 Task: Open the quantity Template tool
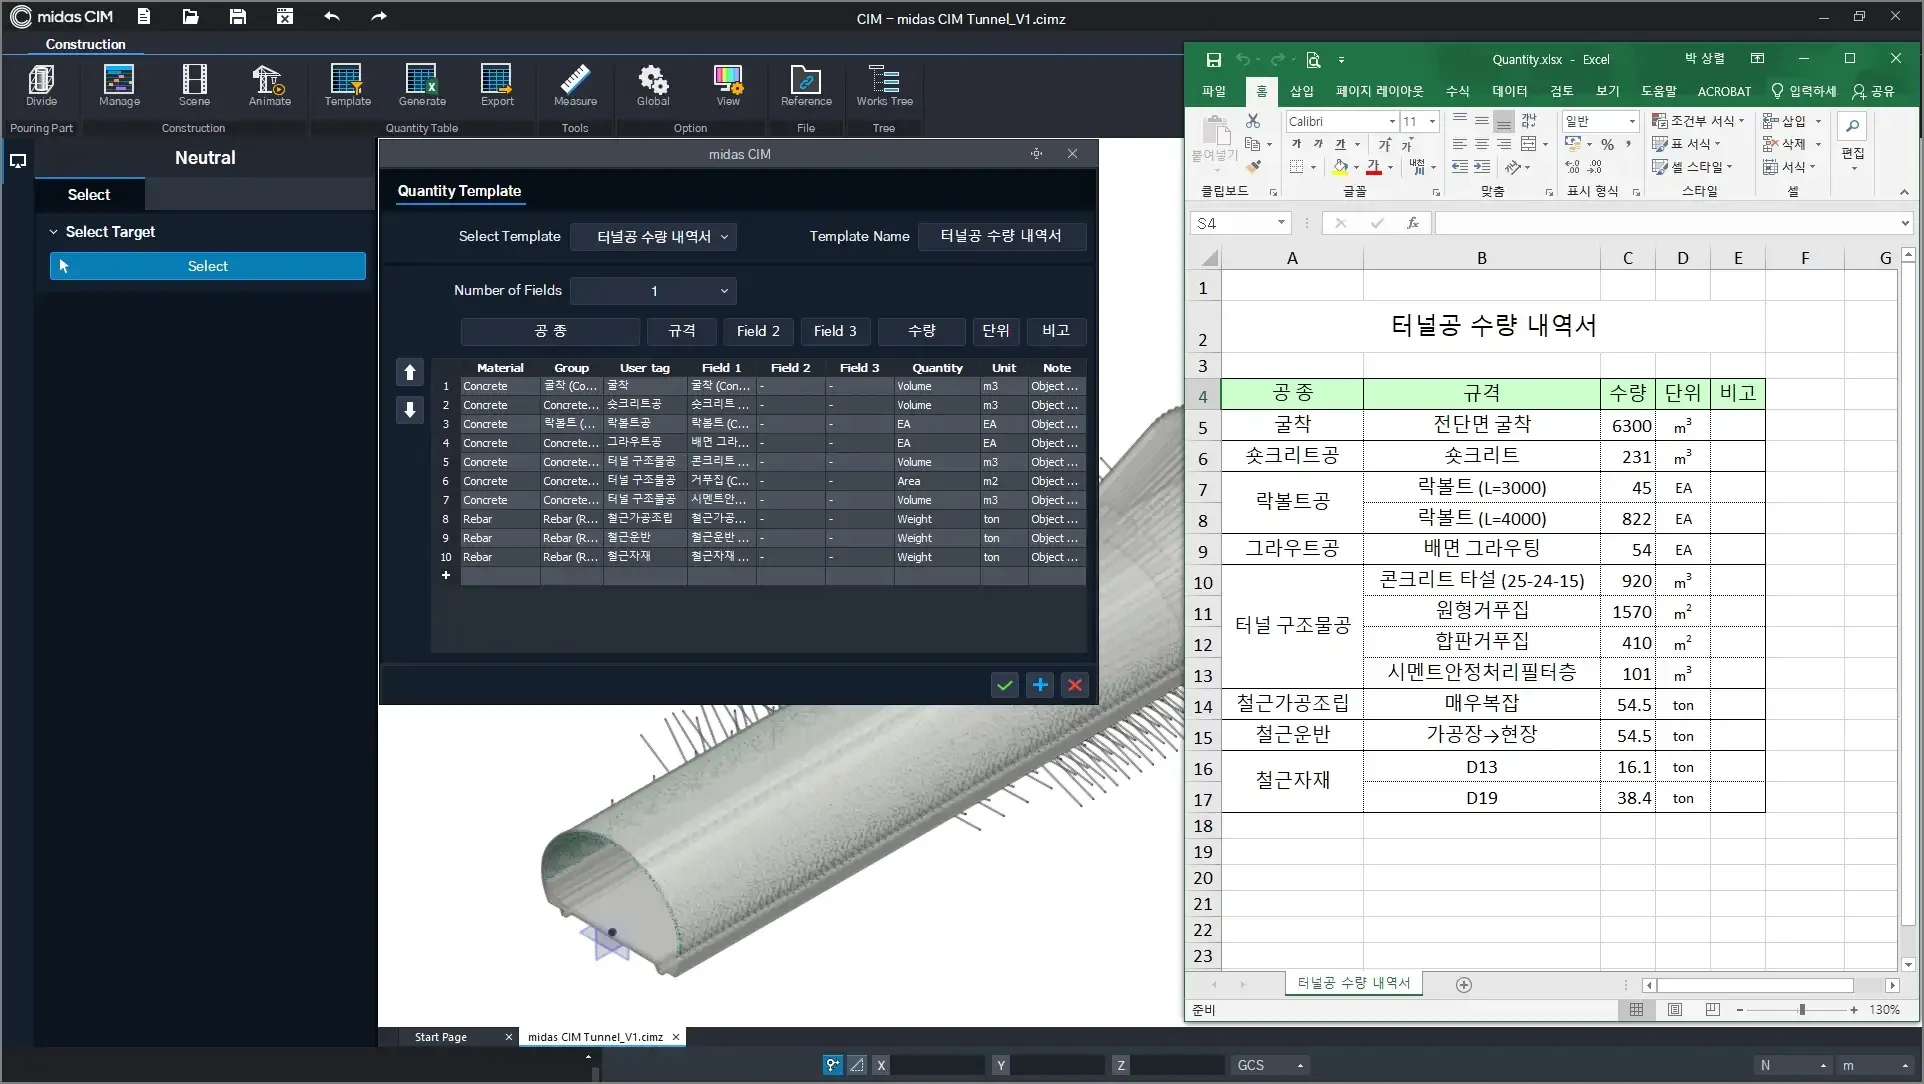click(x=347, y=85)
